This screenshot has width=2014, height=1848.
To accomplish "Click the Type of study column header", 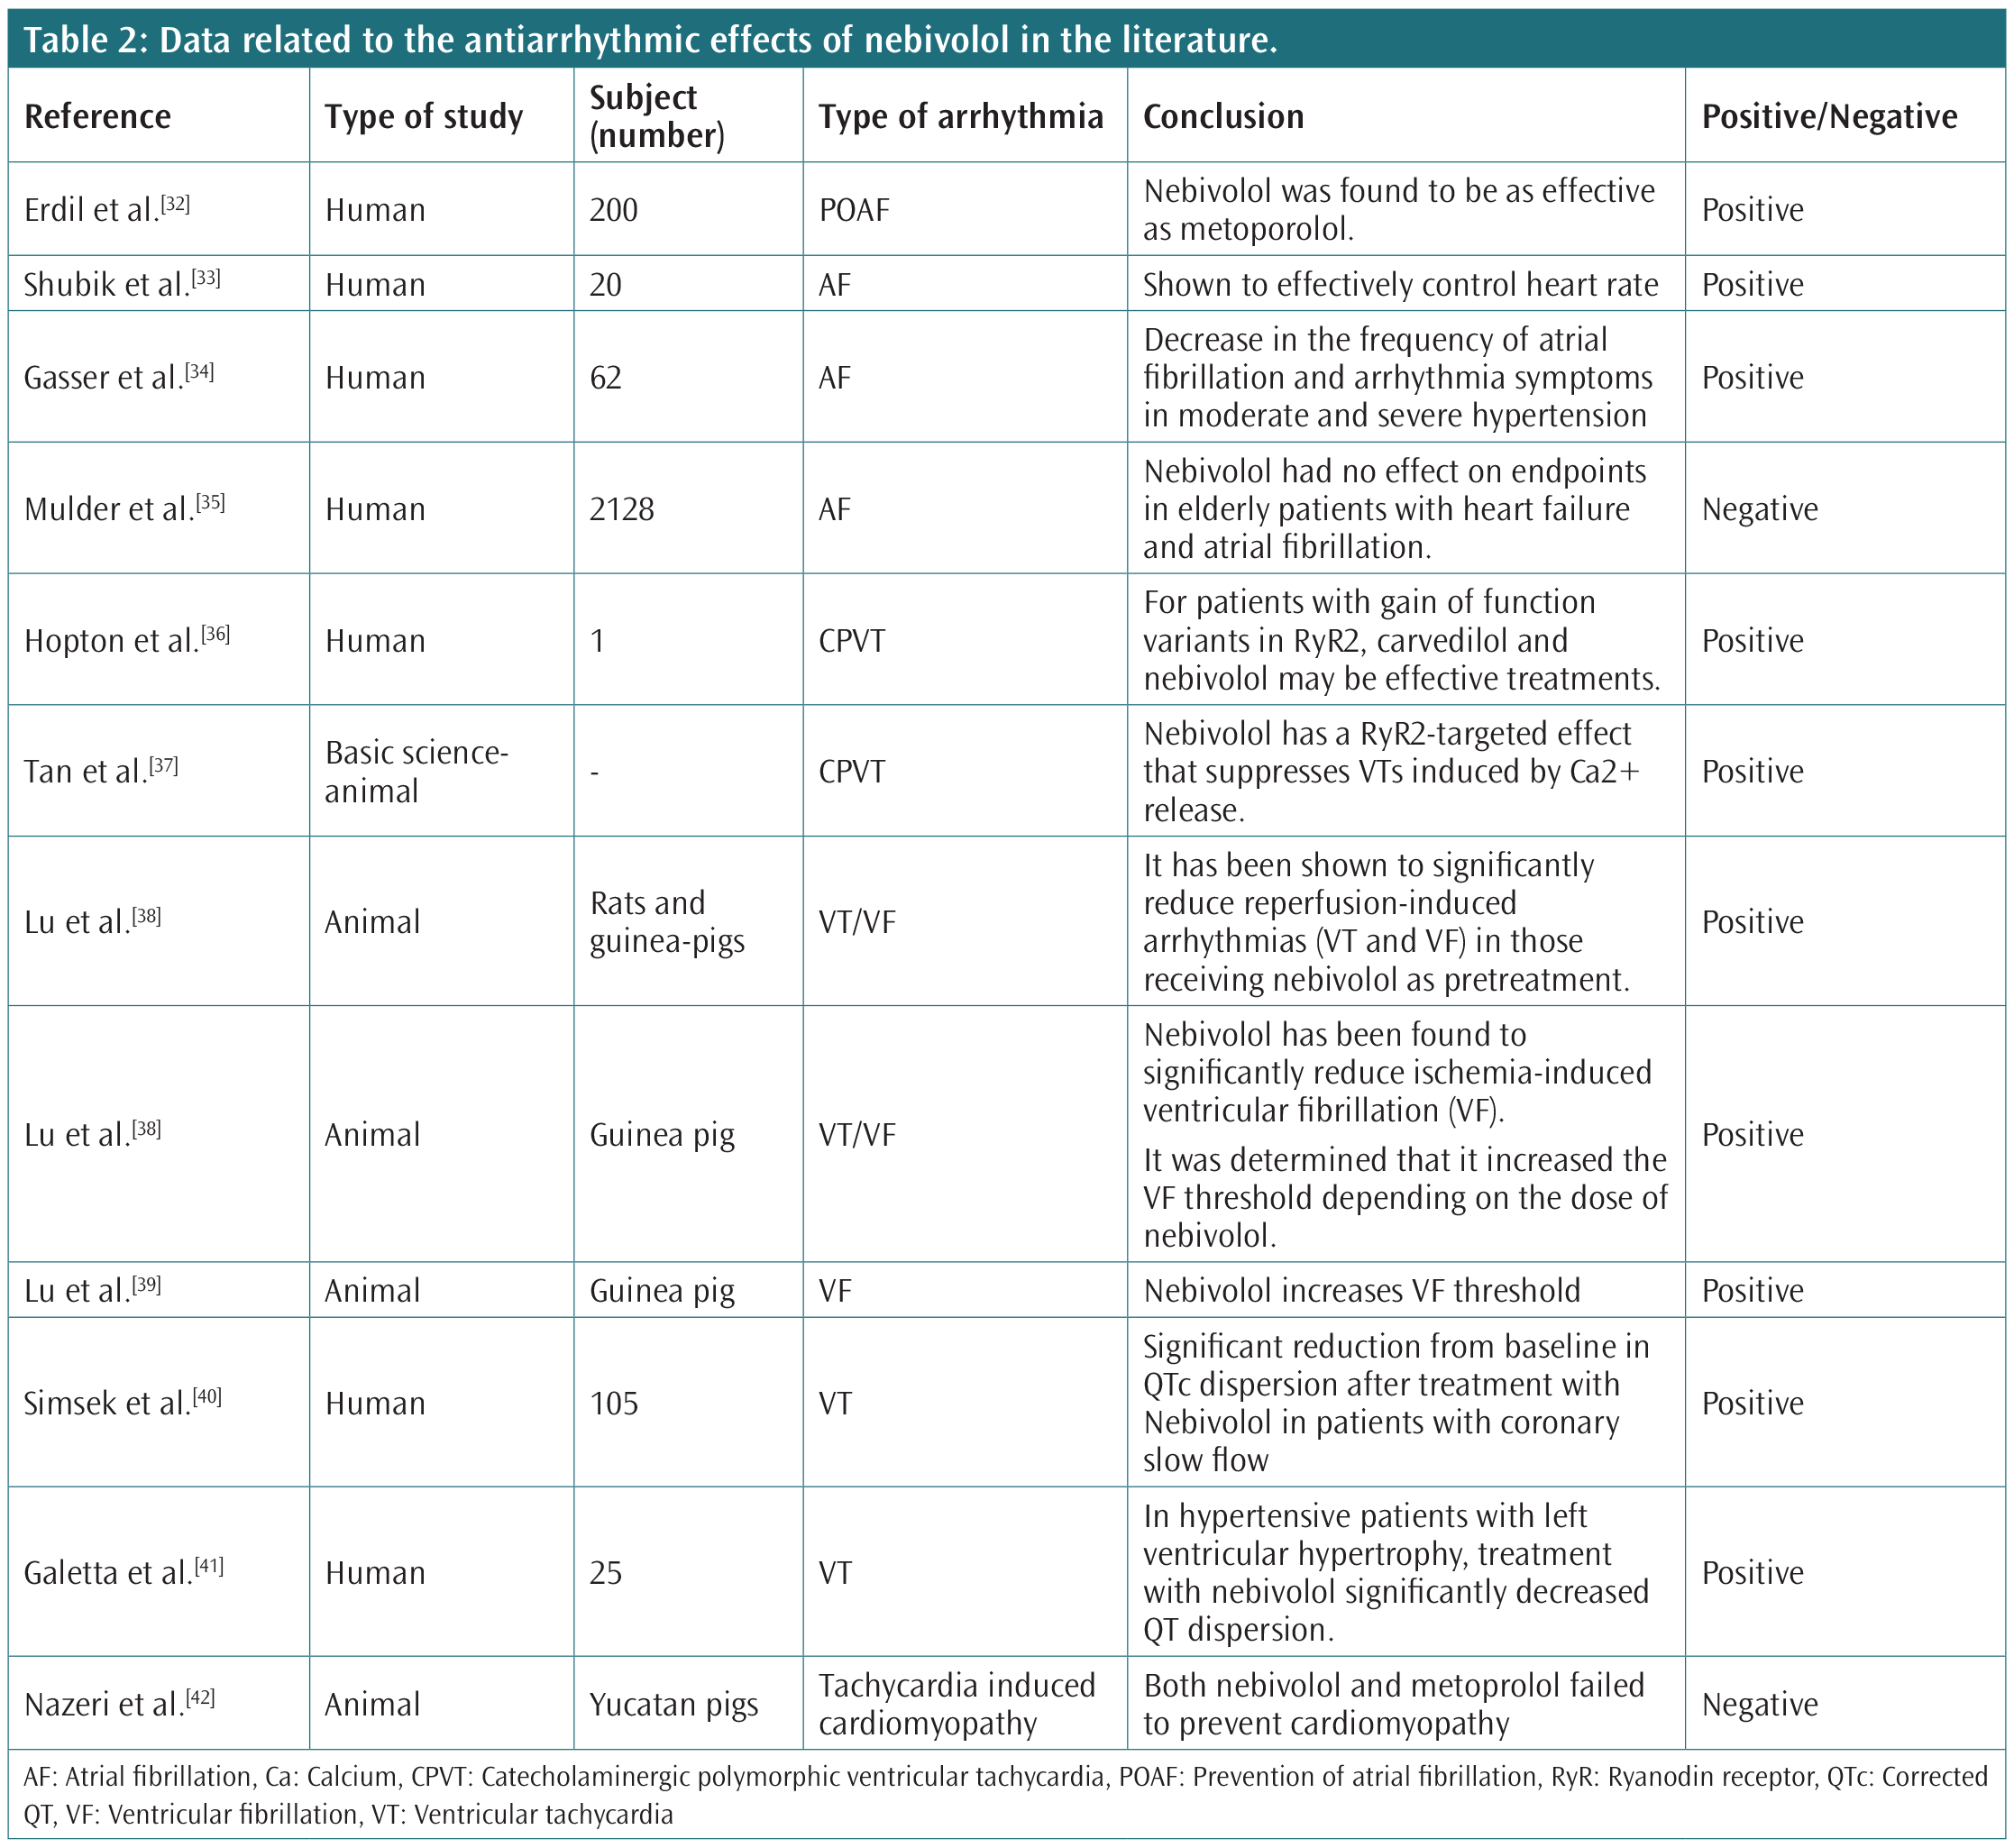I will 423,116.
